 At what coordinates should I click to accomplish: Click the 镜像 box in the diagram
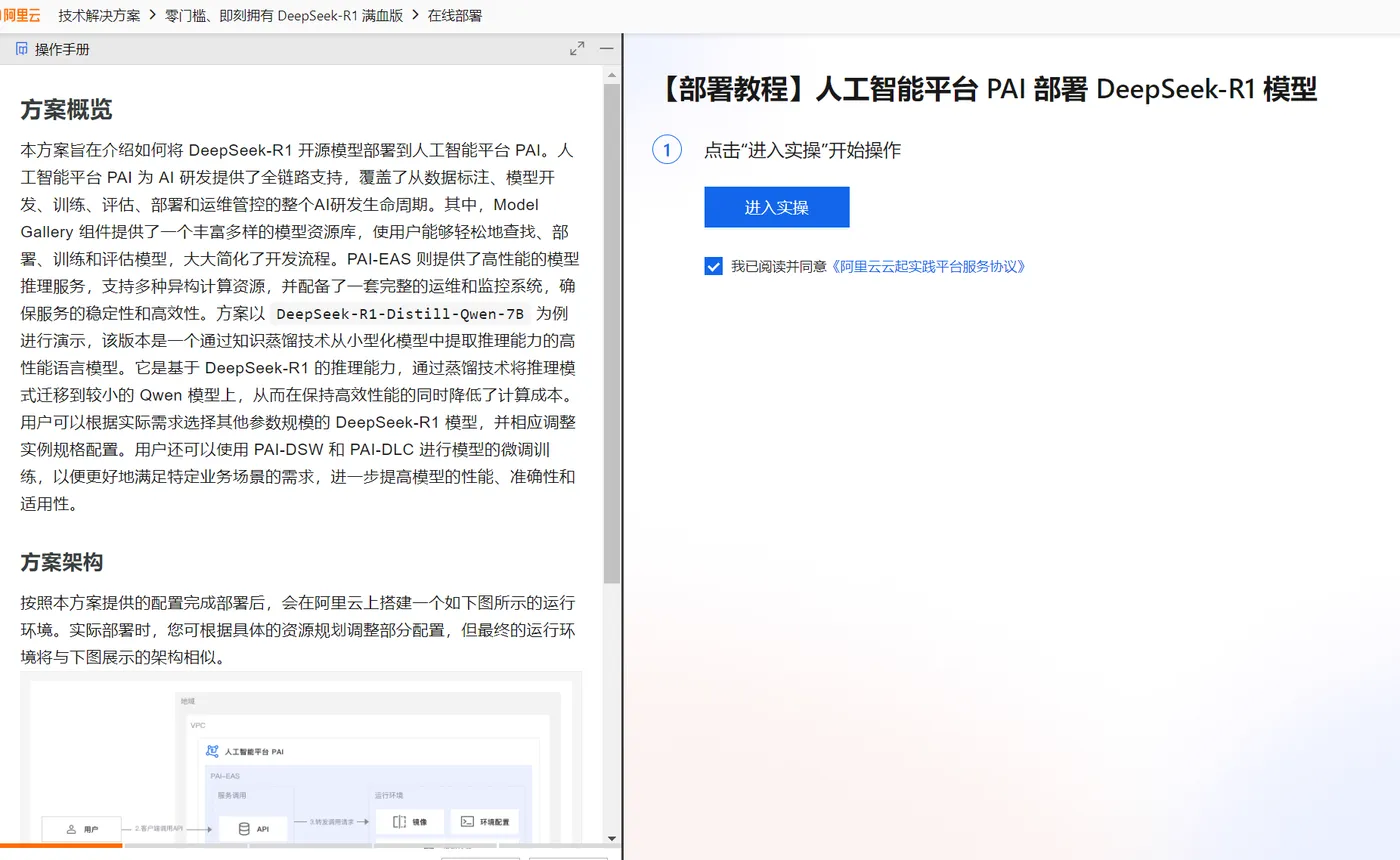[410, 822]
